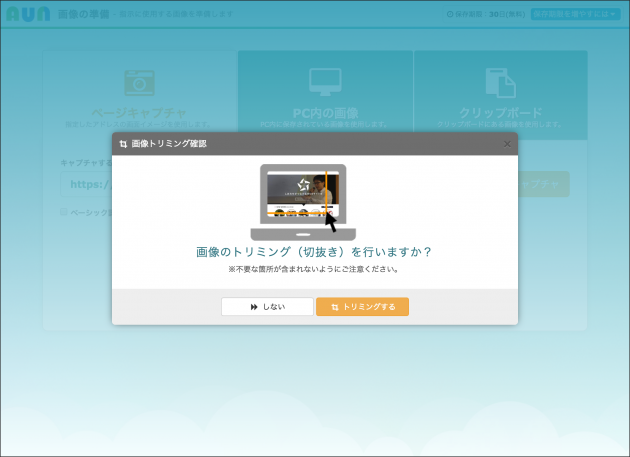Click the crop icon in the dialog title bar
This screenshot has height=457, width=630.
pyautogui.click(x=123, y=144)
